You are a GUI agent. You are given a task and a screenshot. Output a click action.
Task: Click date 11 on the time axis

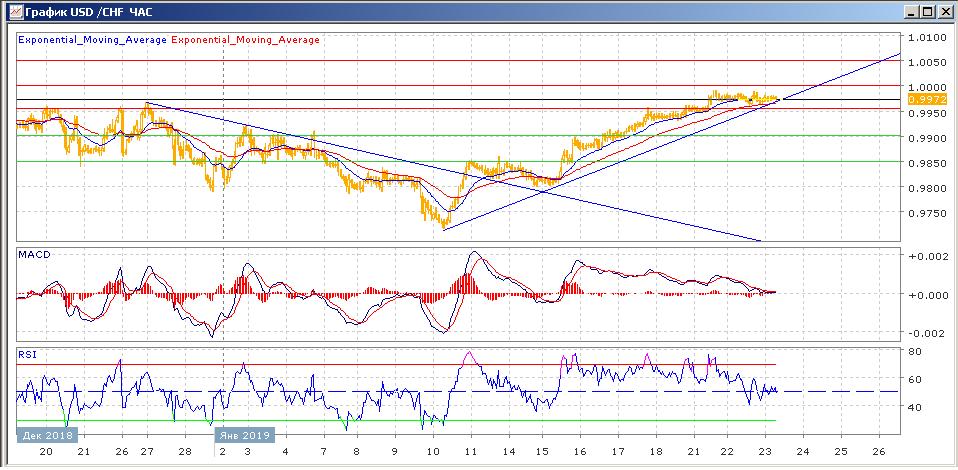[x=471, y=452]
